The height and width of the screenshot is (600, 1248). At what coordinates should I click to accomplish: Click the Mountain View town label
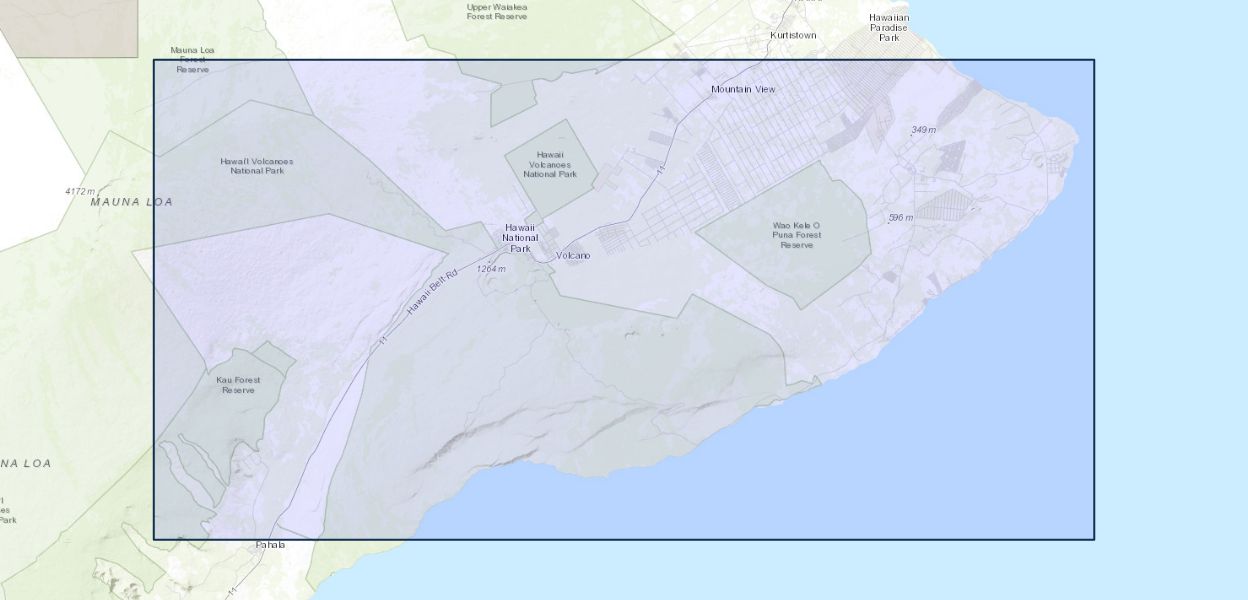click(743, 89)
